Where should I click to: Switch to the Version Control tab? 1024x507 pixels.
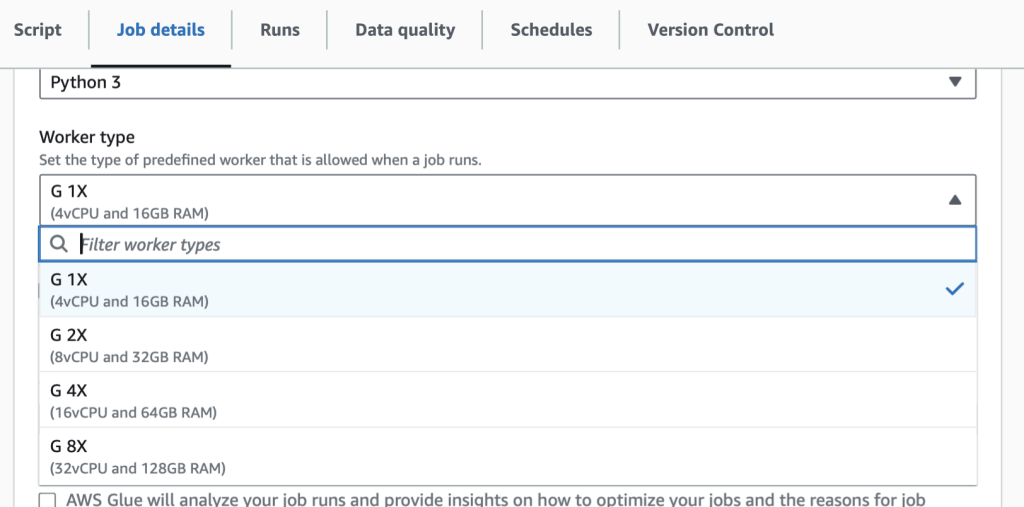710,30
